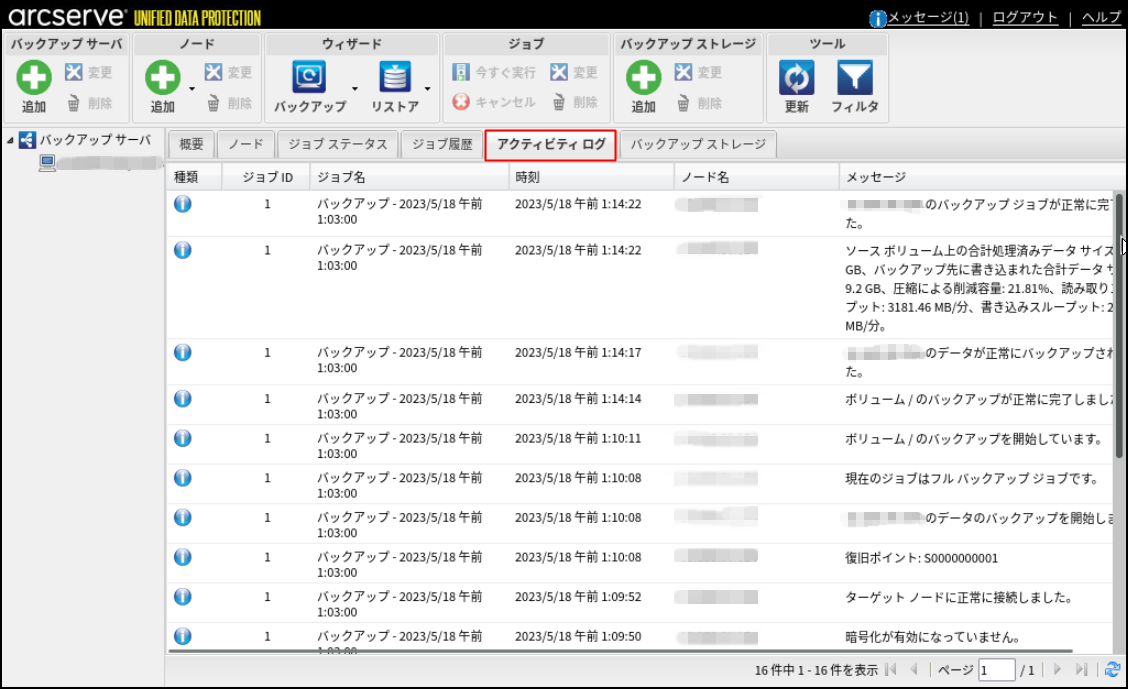Image resolution: width=1128 pixels, height=689 pixels.
Task: Click the Add Node green plus icon
Action: (x=163, y=78)
